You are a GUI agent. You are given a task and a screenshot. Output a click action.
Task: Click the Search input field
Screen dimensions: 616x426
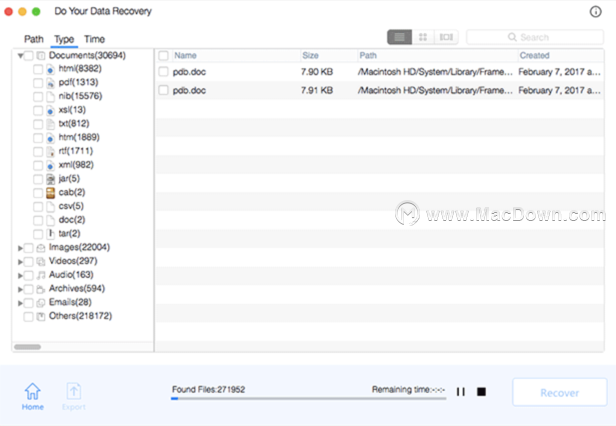pyautogui.click(x=535, y=37)
